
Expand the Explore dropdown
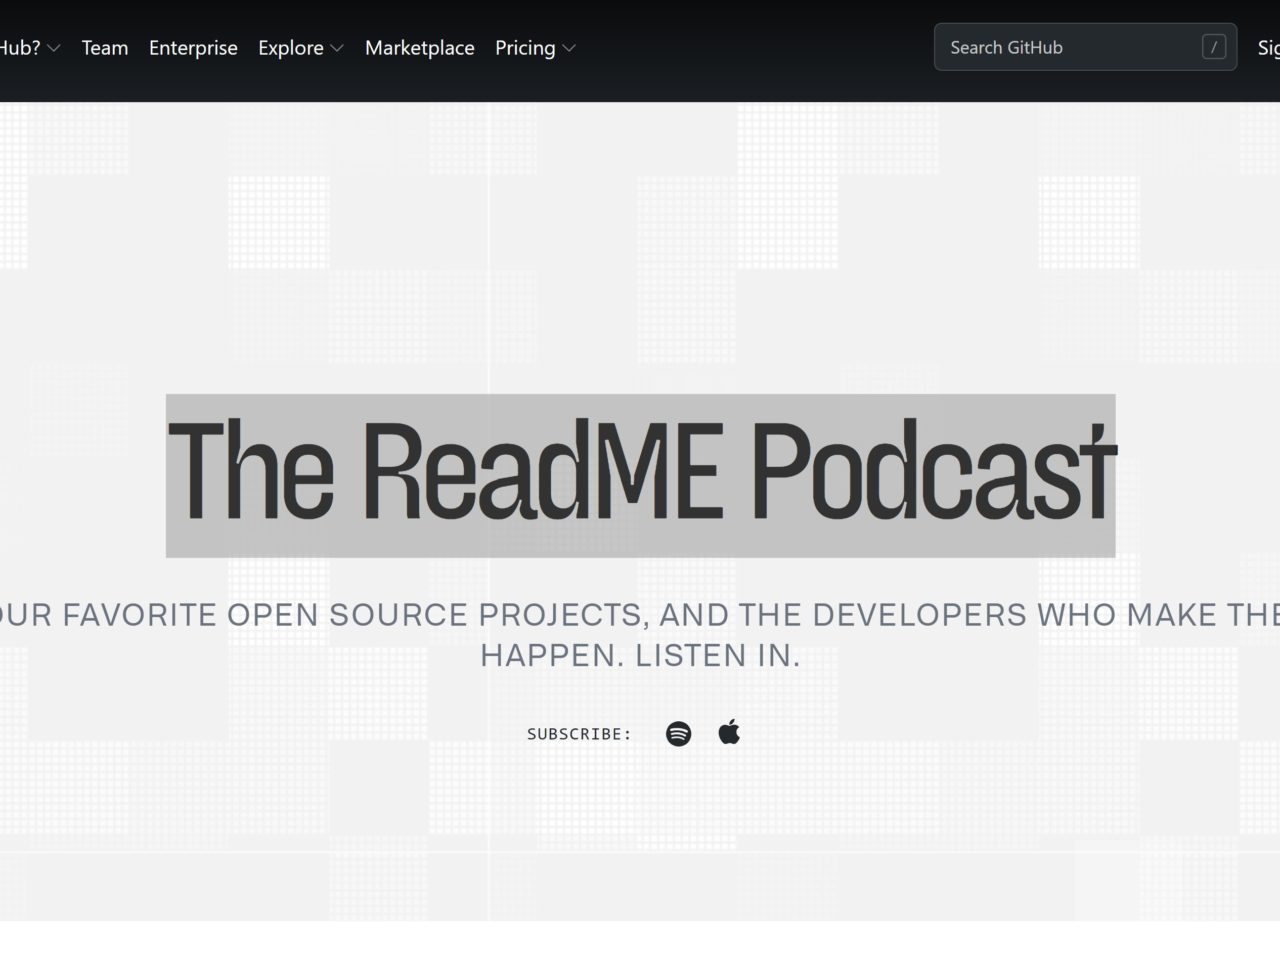[x=301, y=48]
